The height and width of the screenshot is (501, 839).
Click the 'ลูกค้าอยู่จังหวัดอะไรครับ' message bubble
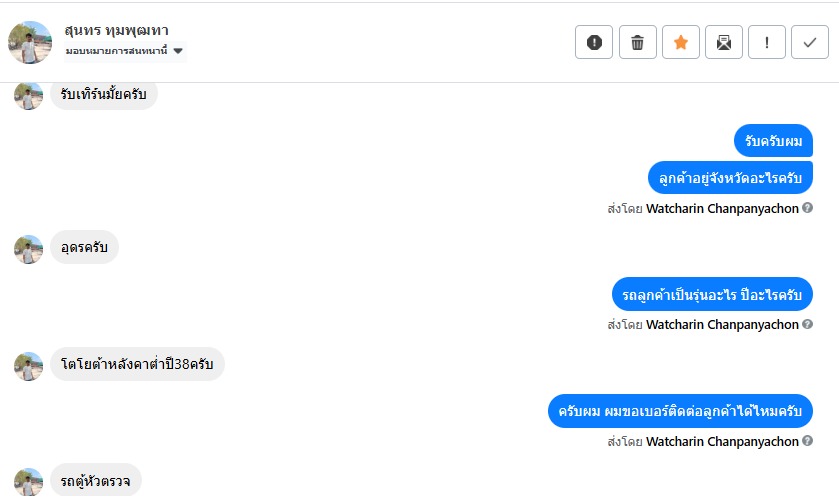[x=730, y=177]
